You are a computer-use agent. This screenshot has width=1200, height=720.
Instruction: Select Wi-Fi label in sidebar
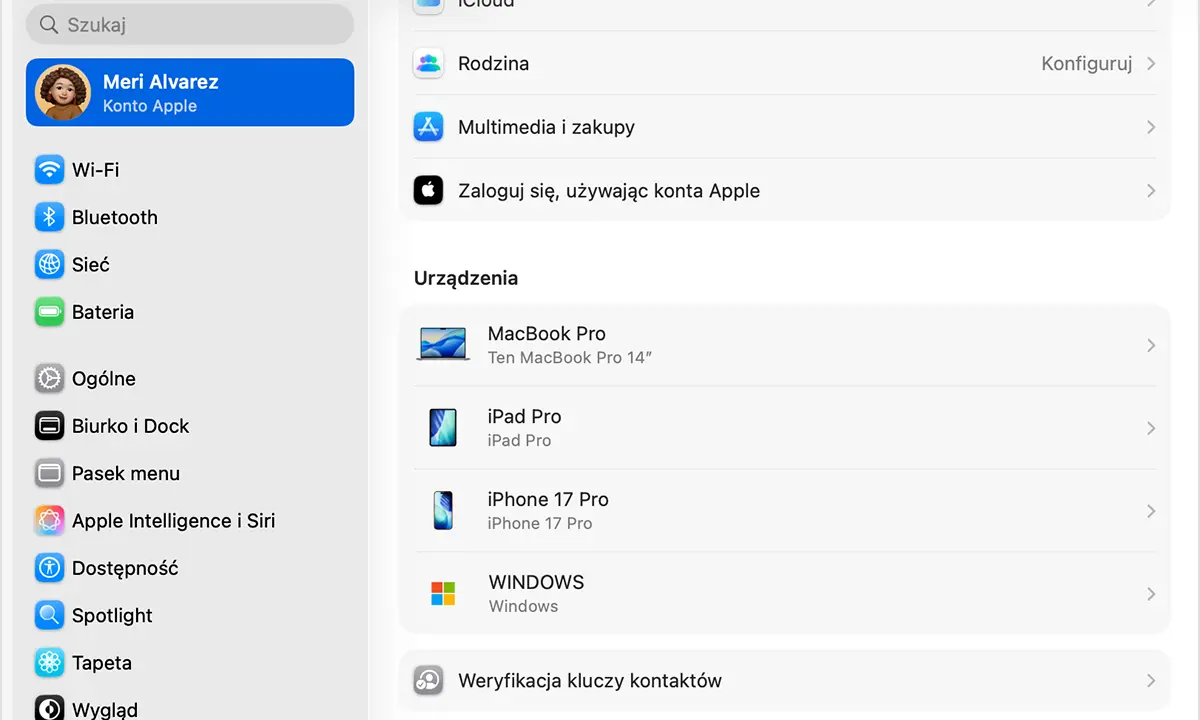96,170
